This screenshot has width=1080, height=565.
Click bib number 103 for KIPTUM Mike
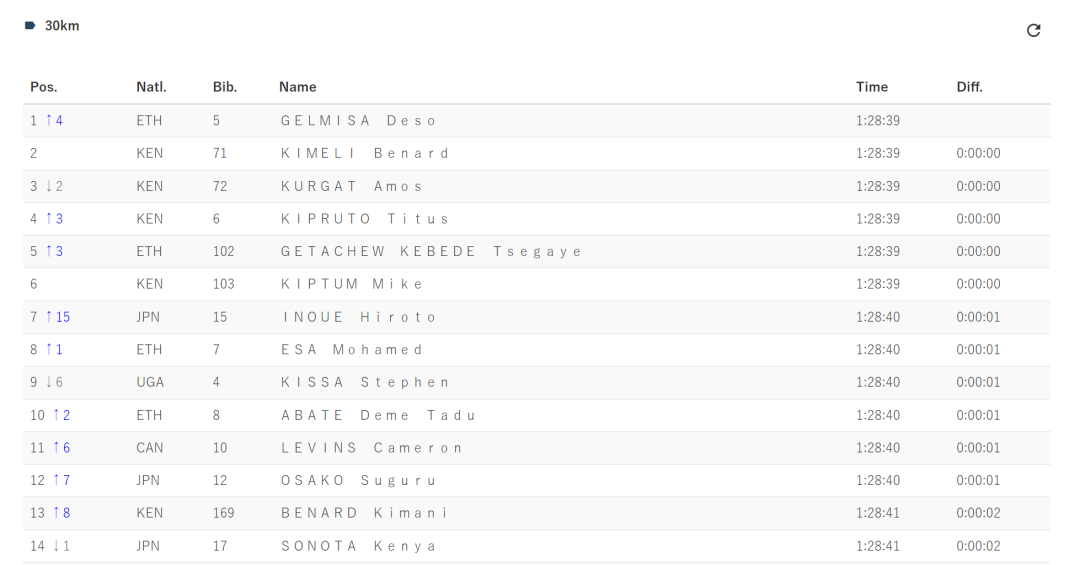click(223, 284)
